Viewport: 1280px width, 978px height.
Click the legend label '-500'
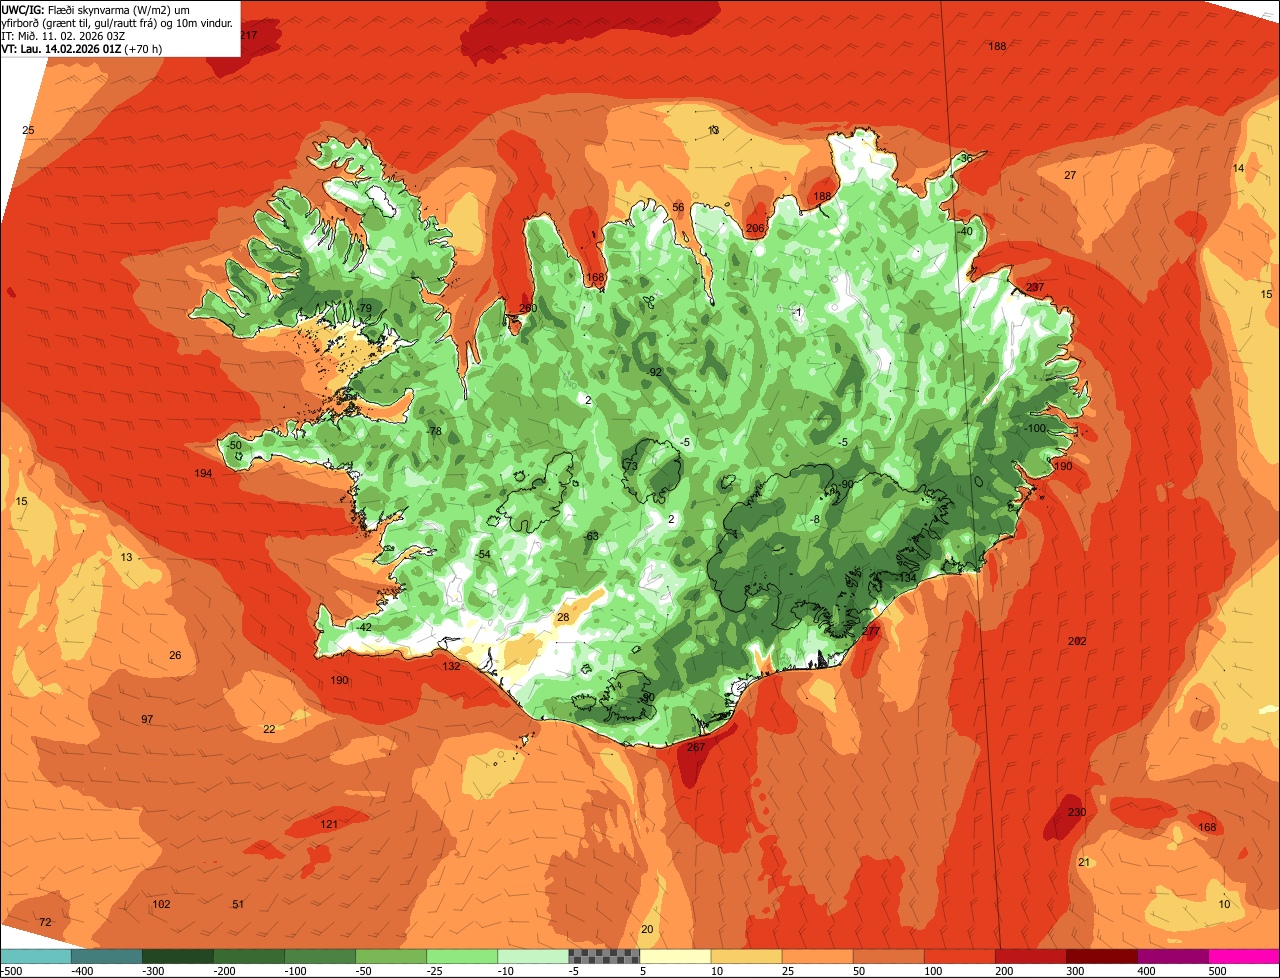point(11,971)
